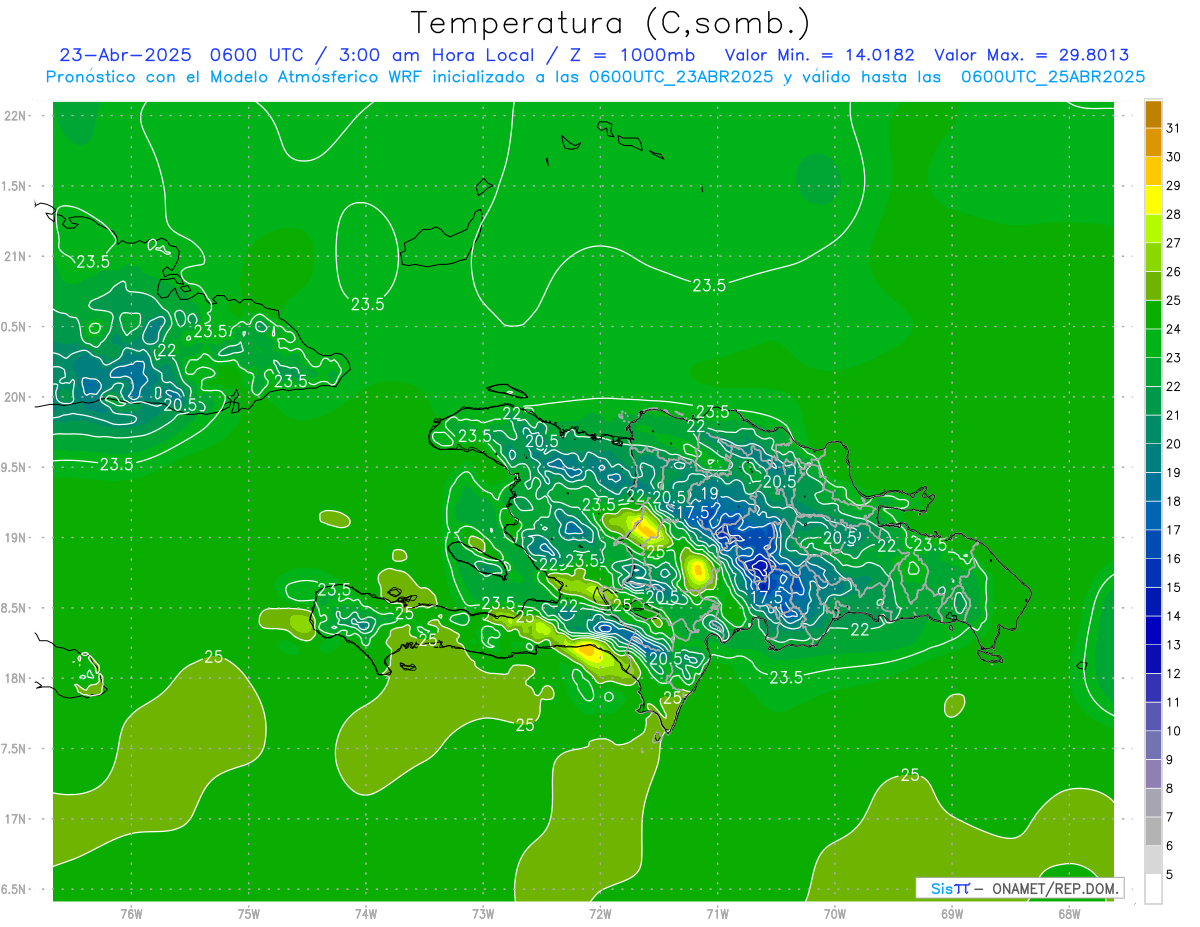
Task: Click the color scale label "24"
Action: pos(1174,329)
